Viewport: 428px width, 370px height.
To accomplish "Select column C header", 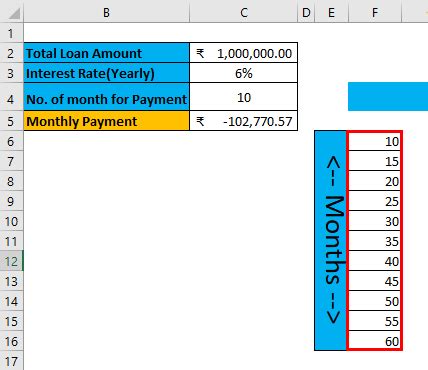I will point(244,12).
